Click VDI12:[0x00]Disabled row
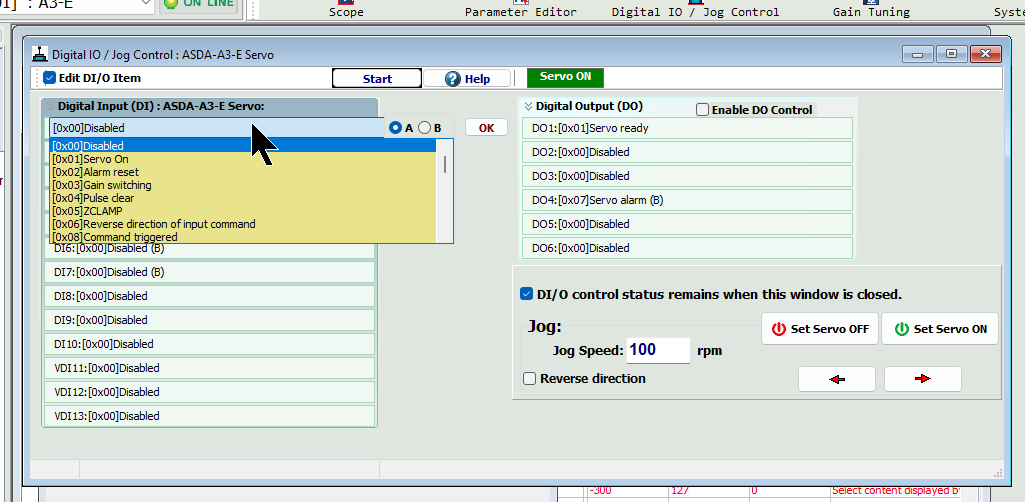1025x502 pixels. tap(209, 392)
